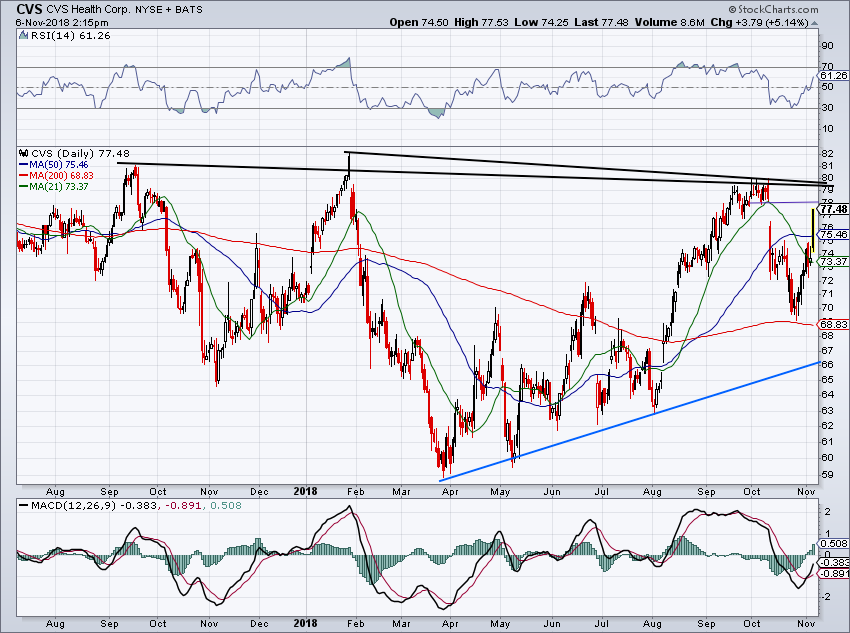Click the 73.37 green price tag on right axis
The width and height of the screenshot is (850, 633).
[834, 262]
